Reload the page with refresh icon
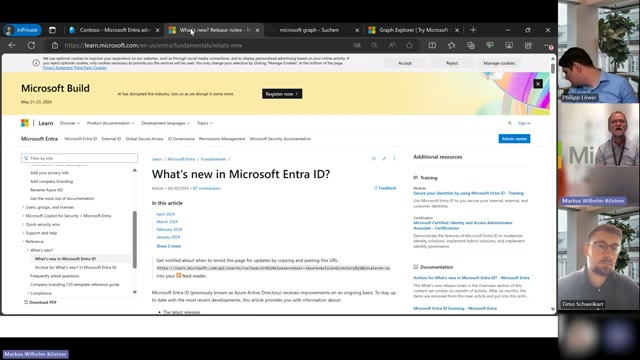640x360 pixels. (31, 45)
